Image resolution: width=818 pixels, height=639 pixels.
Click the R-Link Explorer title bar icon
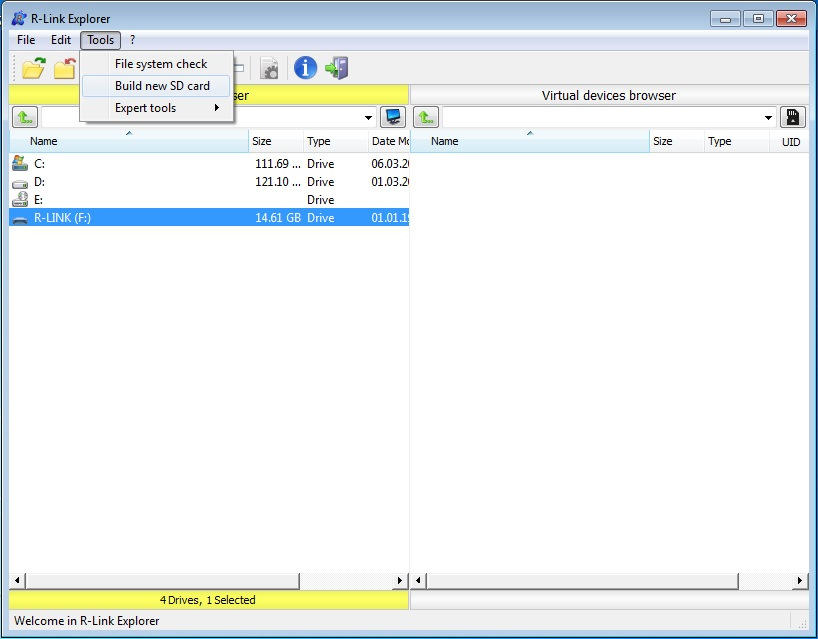(19, 19)
